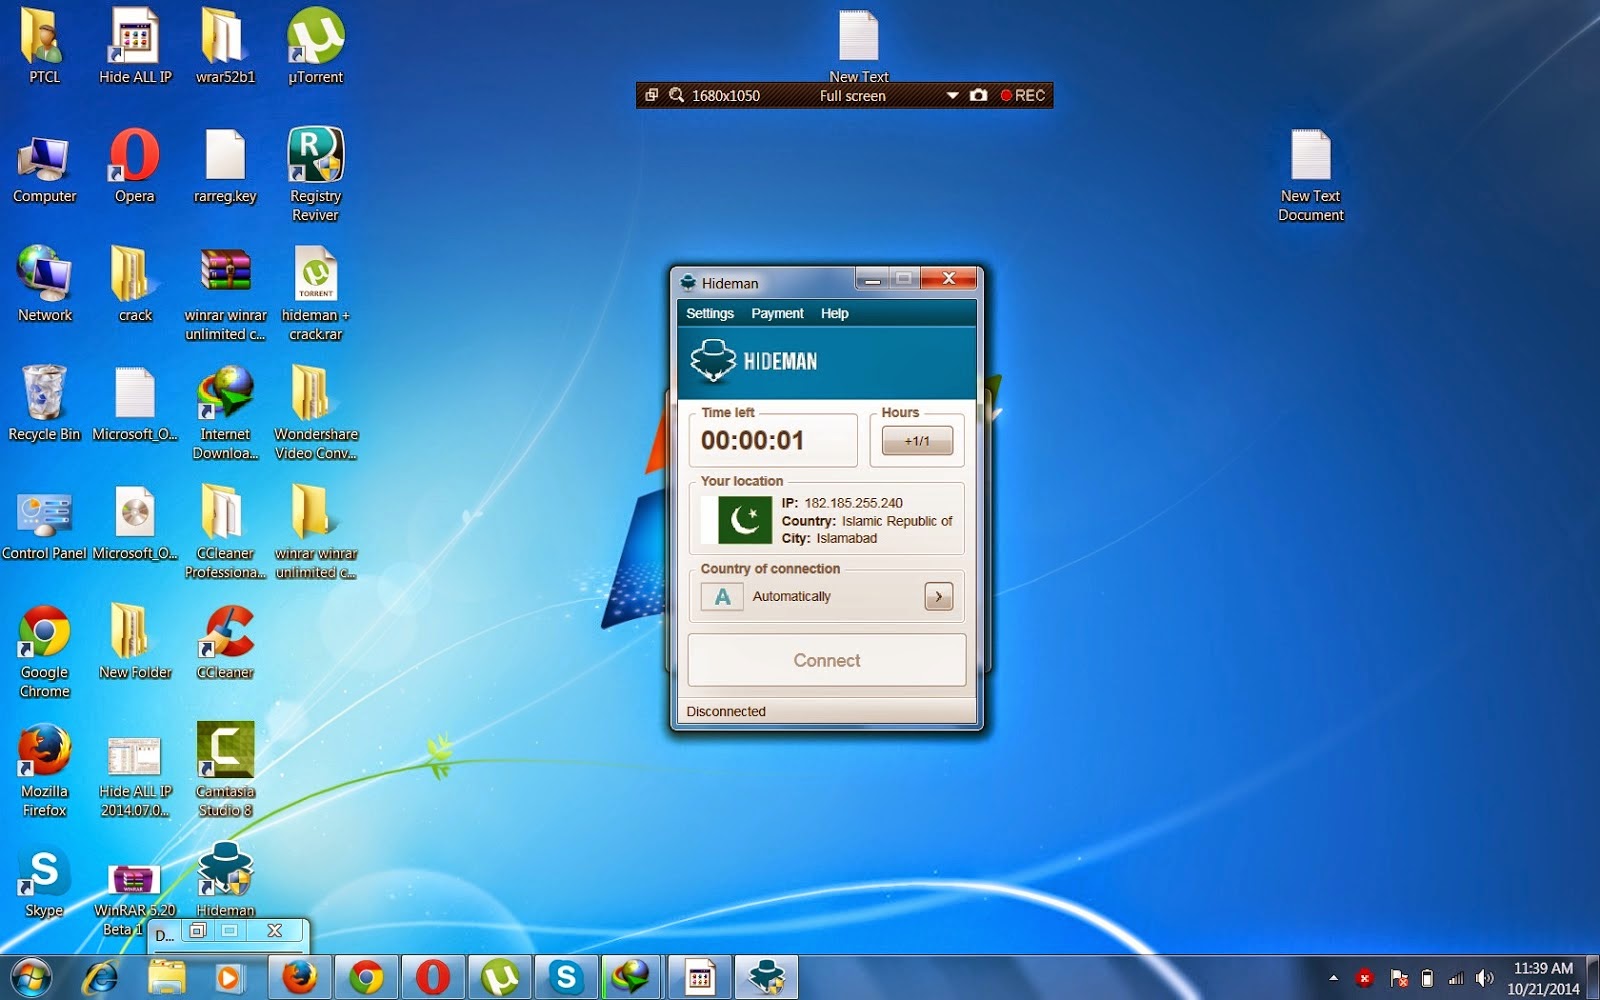This screenshot has width=1600, height=1000.
Task: Open the Hide ALL IP shortcut with calendar icon
Action: 135,45
